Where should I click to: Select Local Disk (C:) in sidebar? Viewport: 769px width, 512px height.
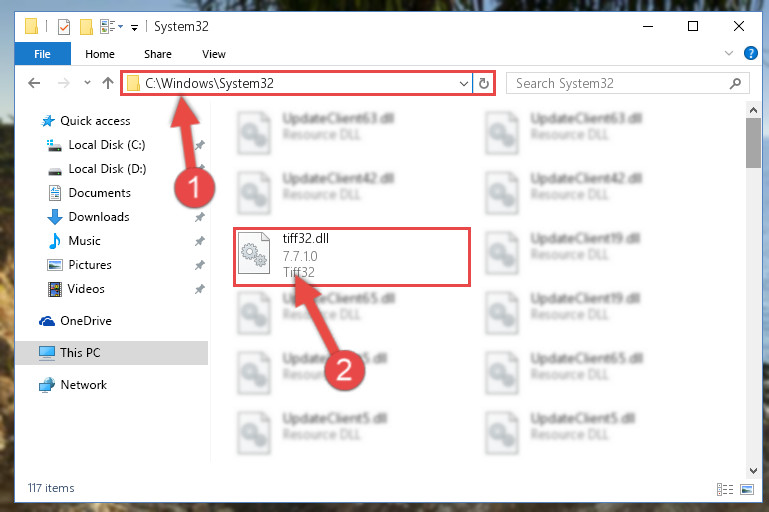[106, 145]
